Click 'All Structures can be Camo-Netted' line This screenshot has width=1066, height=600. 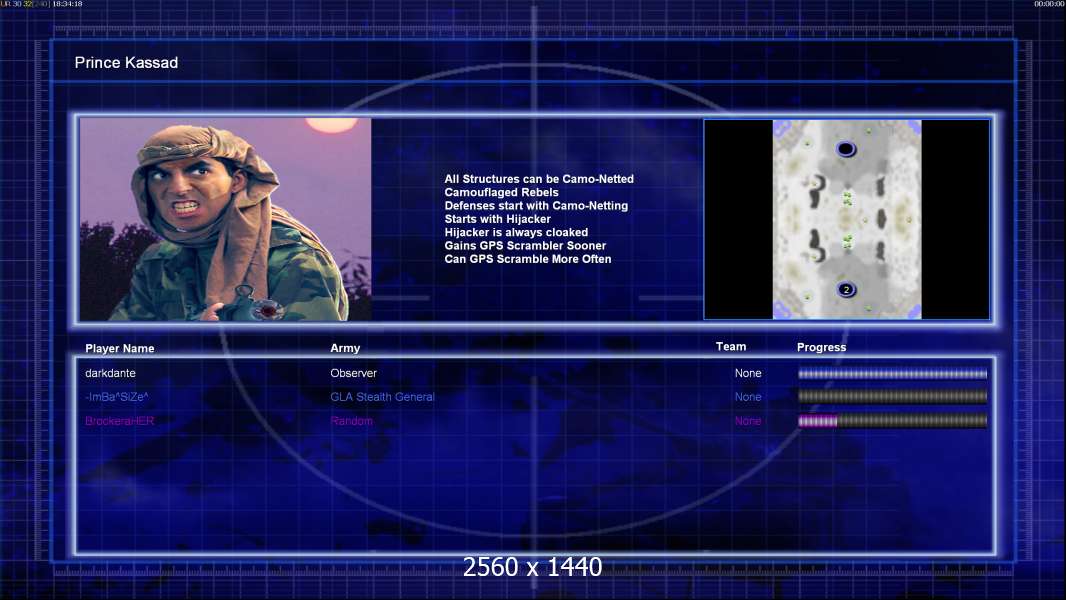pos(539,179)
